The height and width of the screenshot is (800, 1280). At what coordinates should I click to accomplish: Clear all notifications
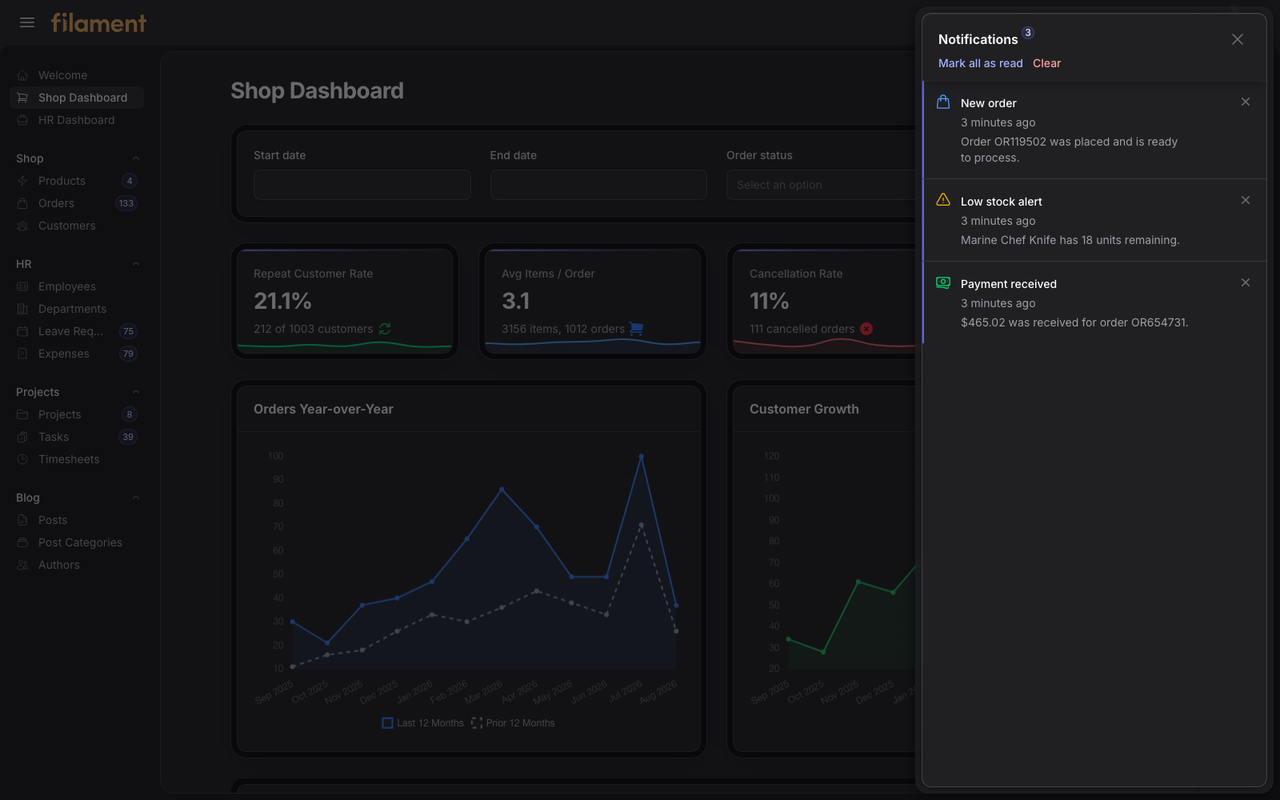(1047, 63)
